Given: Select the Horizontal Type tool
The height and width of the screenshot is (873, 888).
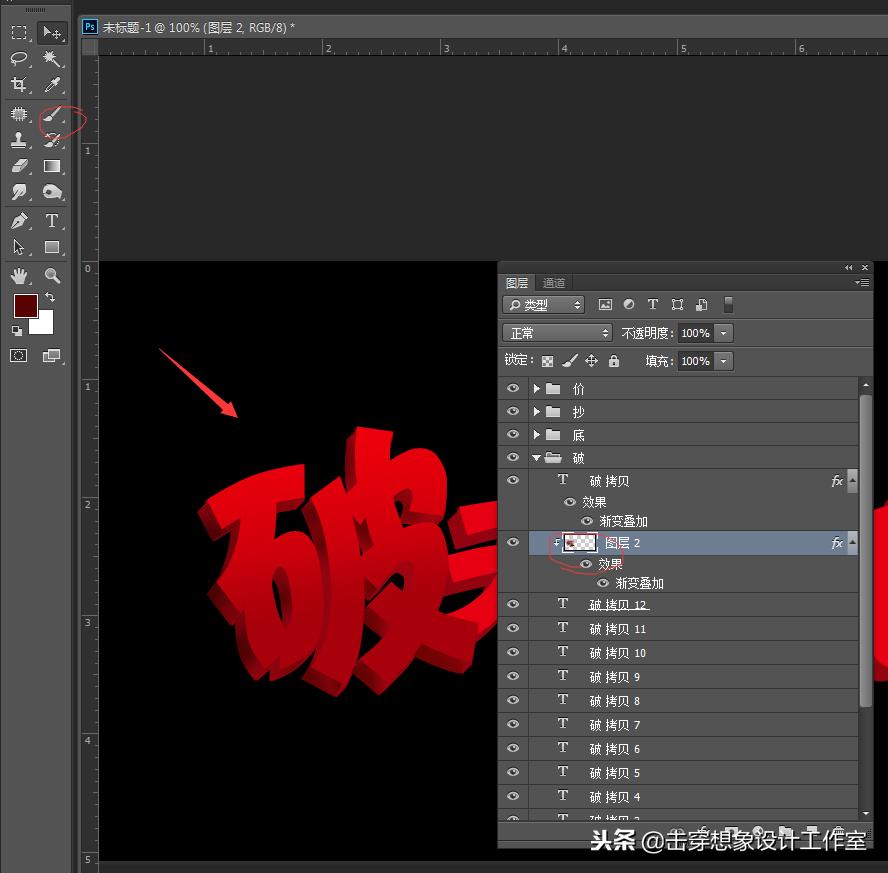Looking at the screenshot, I should point(52,221).
